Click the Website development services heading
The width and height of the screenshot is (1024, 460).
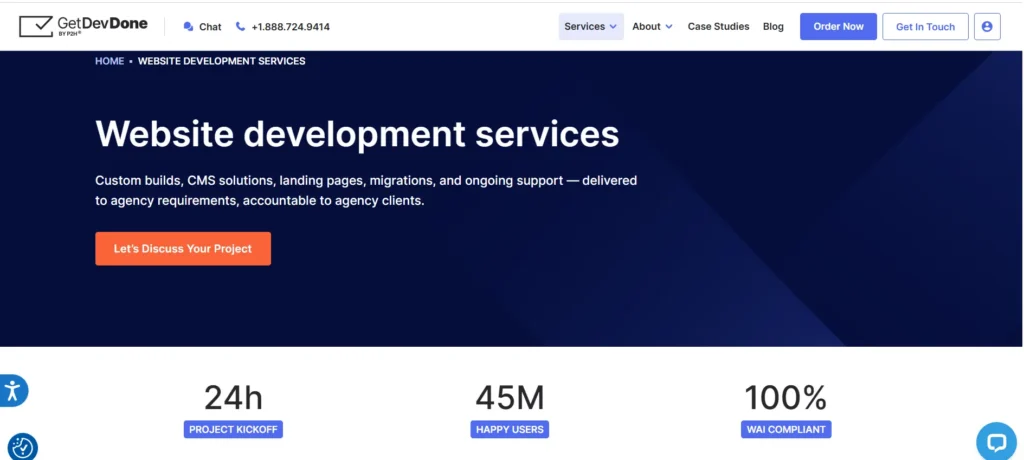coord(357,135)
